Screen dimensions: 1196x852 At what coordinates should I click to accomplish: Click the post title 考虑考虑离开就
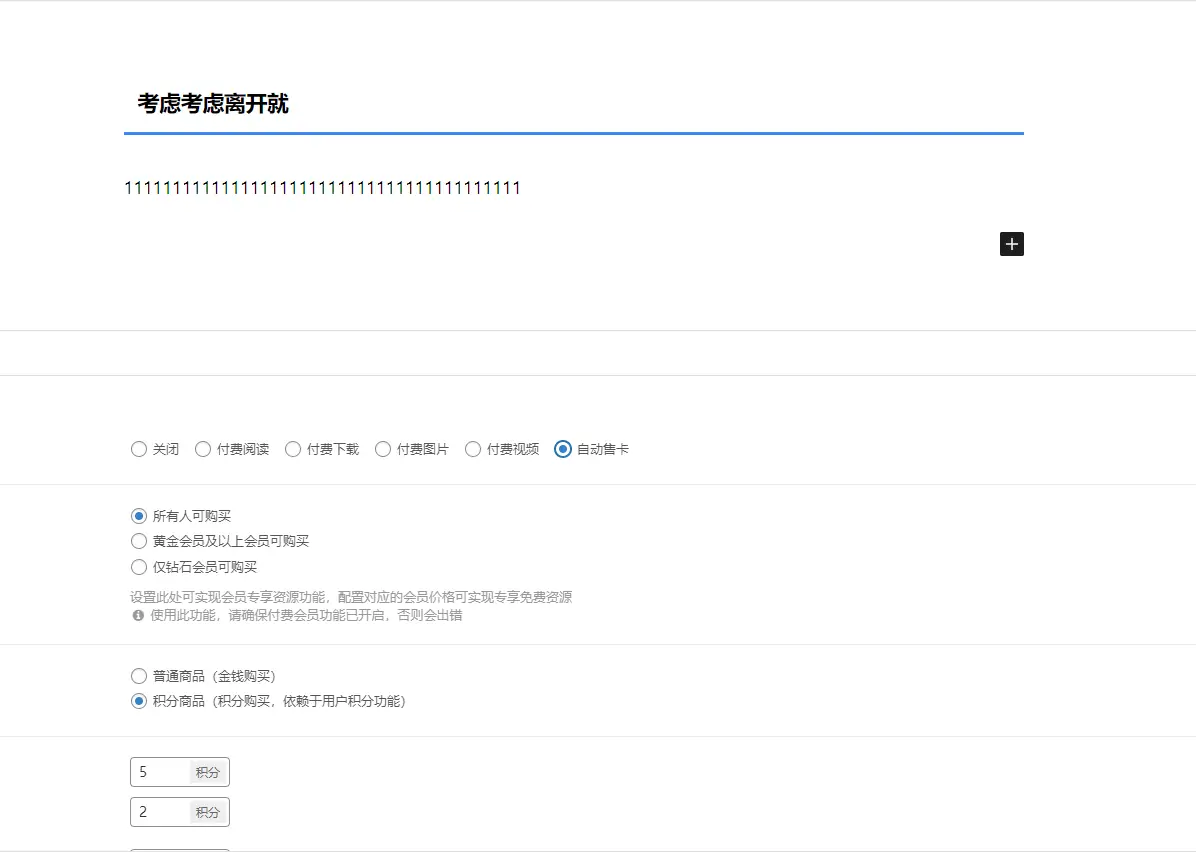tap(213, 104)
